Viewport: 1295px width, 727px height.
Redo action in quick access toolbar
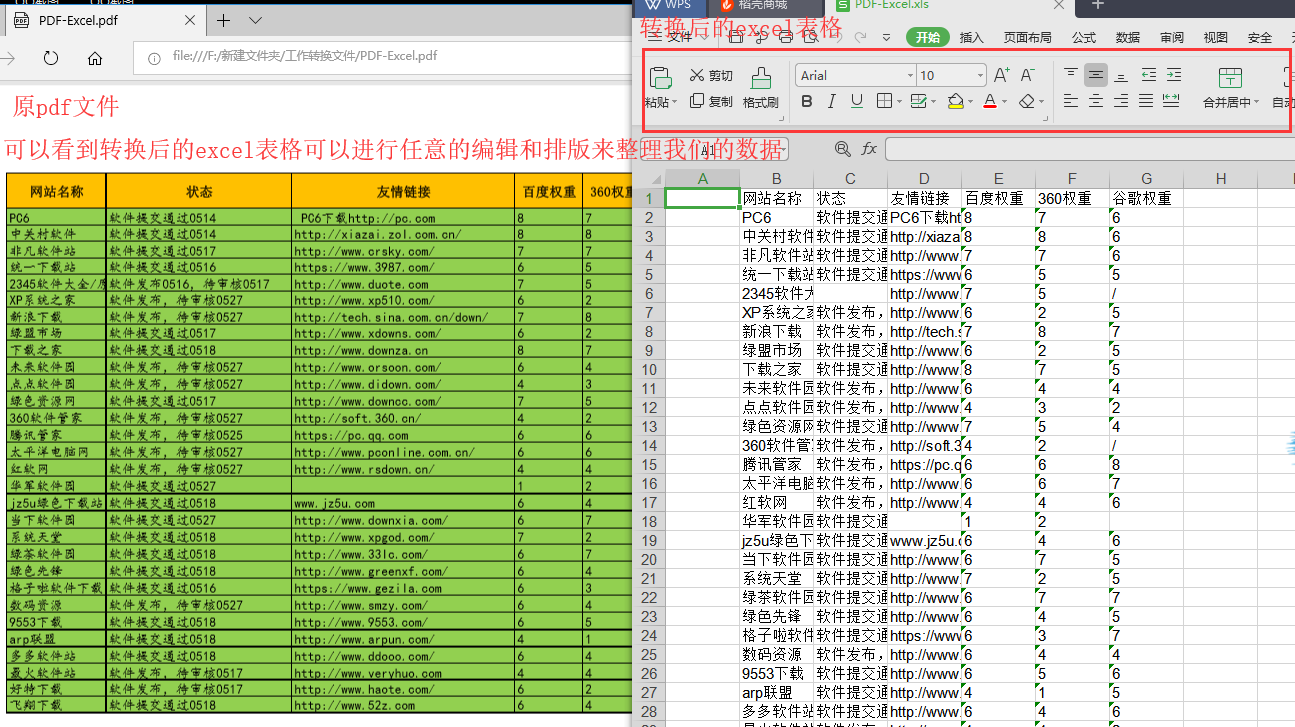click(861, 37)
